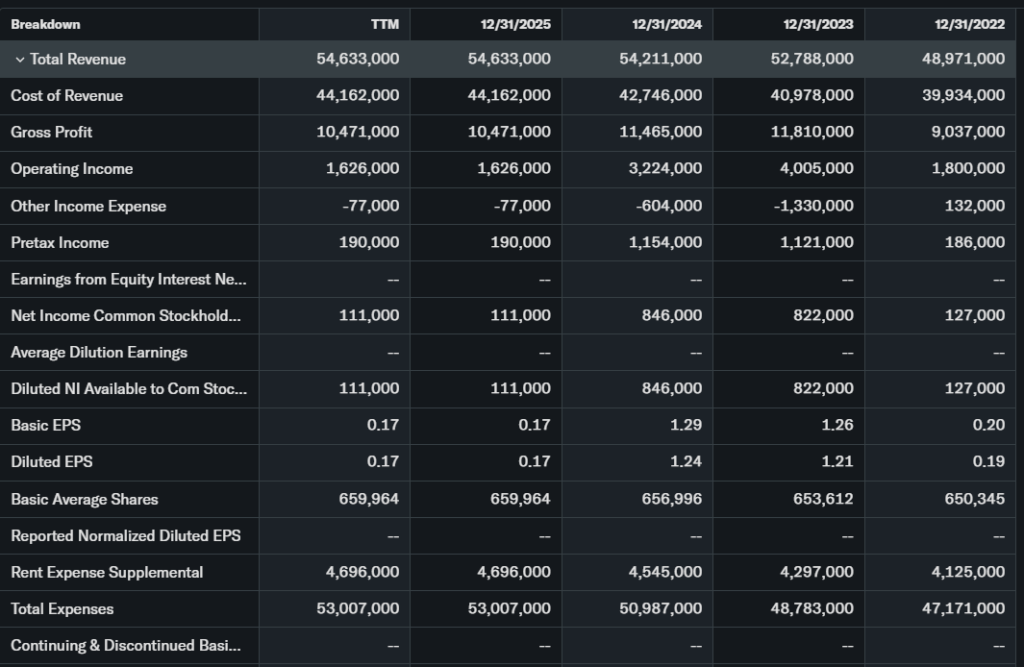1024x667 pixels.
Task: Click the Basic EPS row label
Action: [x=46, y=425]
